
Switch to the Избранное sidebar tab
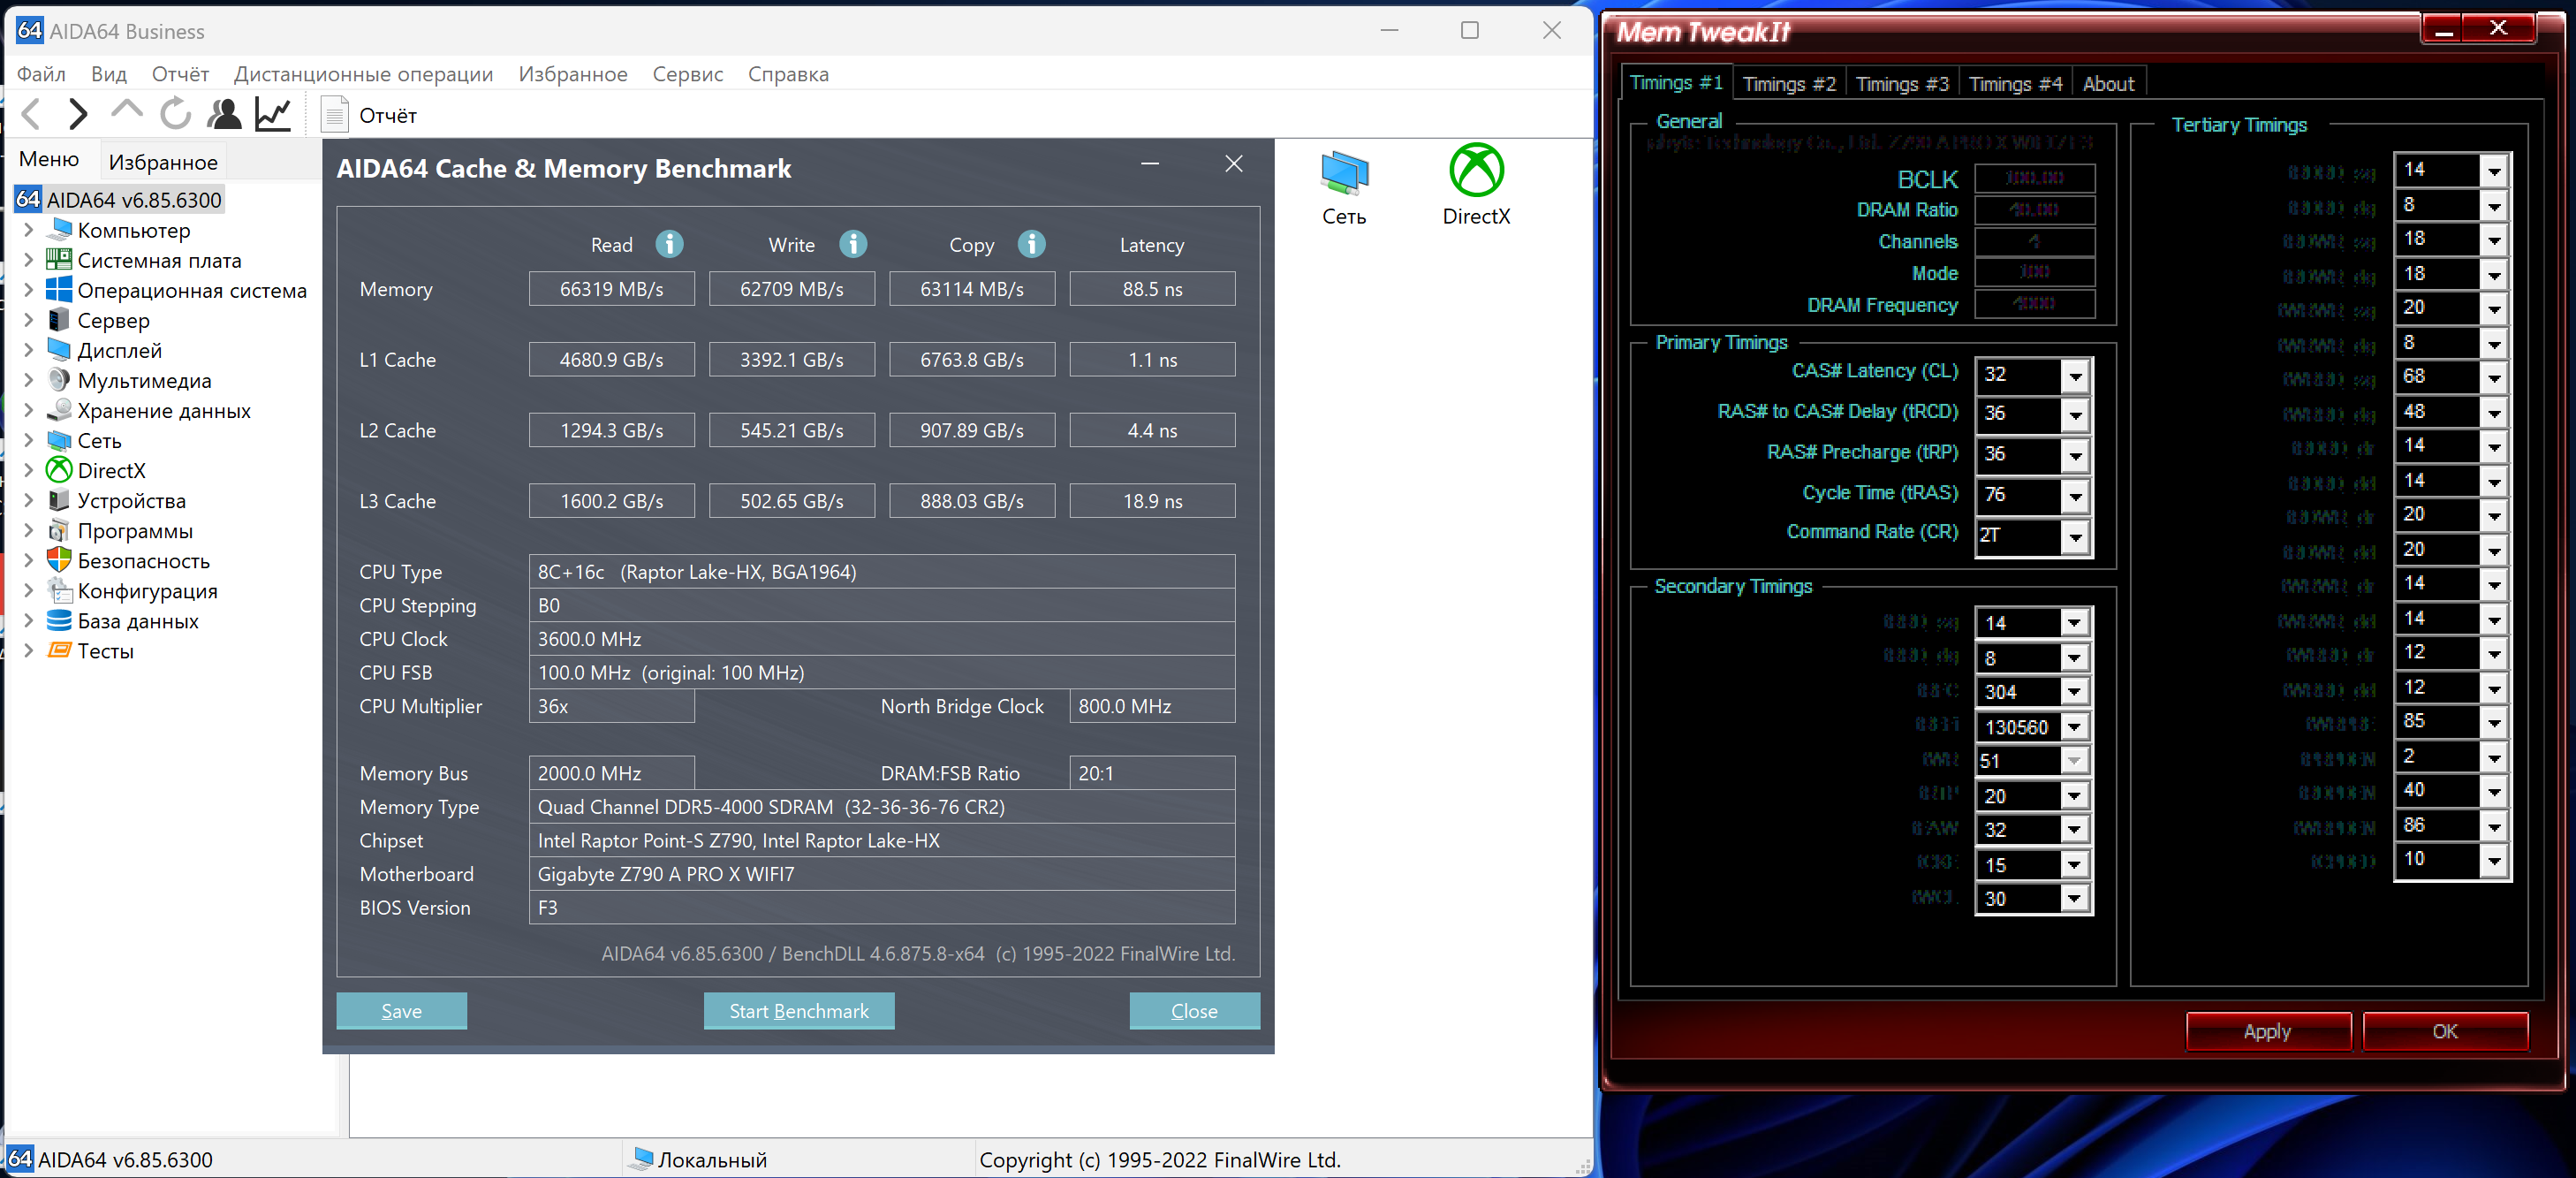[163, 162]
